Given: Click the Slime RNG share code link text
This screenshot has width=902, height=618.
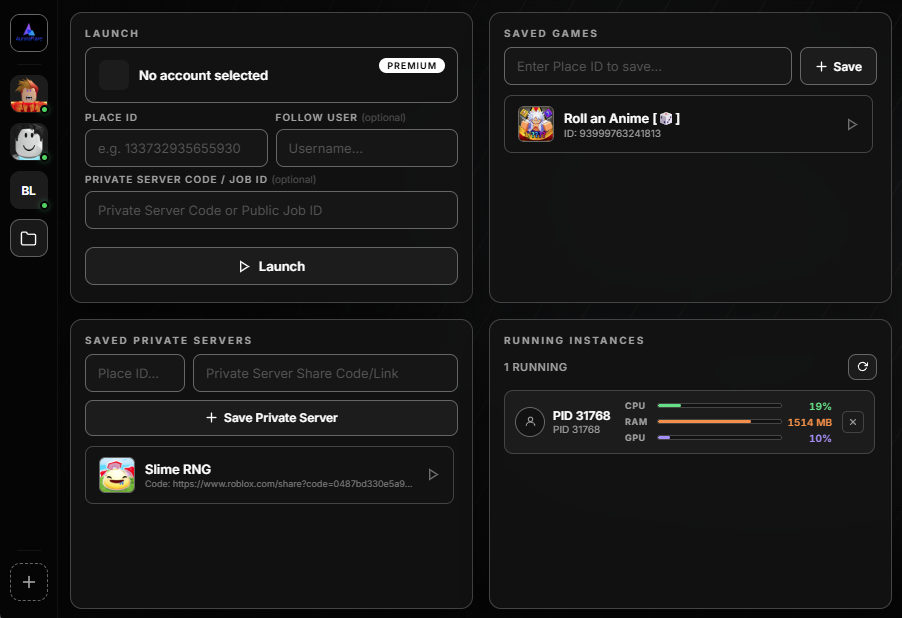Looking at the screenshot, I should click(278, 484).
